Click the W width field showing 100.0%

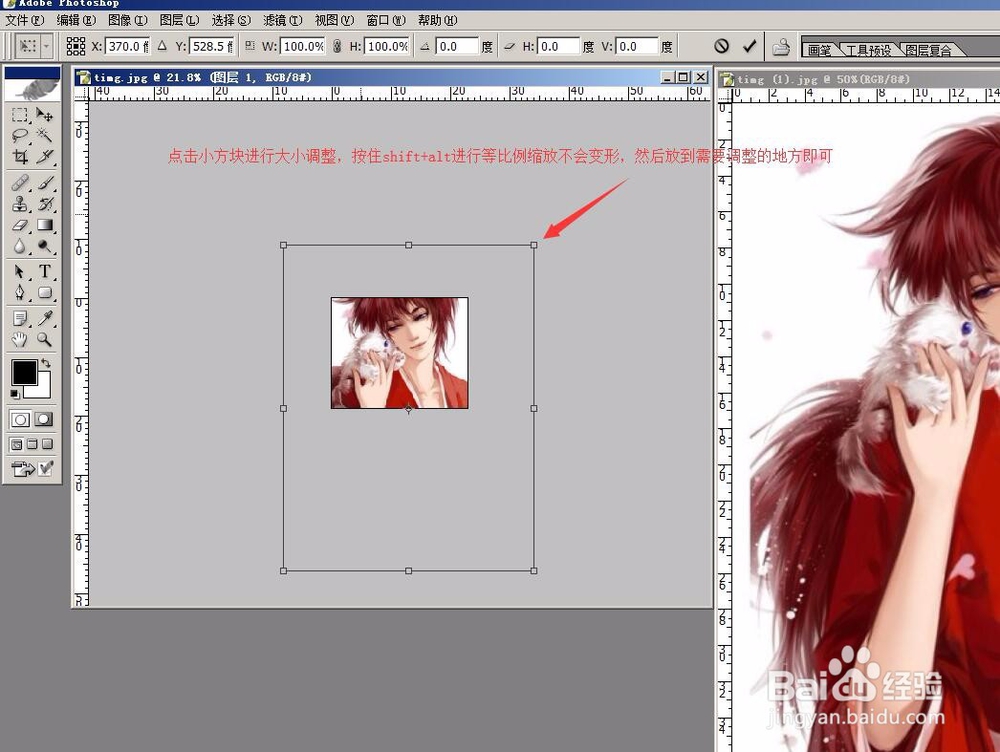pos(303,47)
